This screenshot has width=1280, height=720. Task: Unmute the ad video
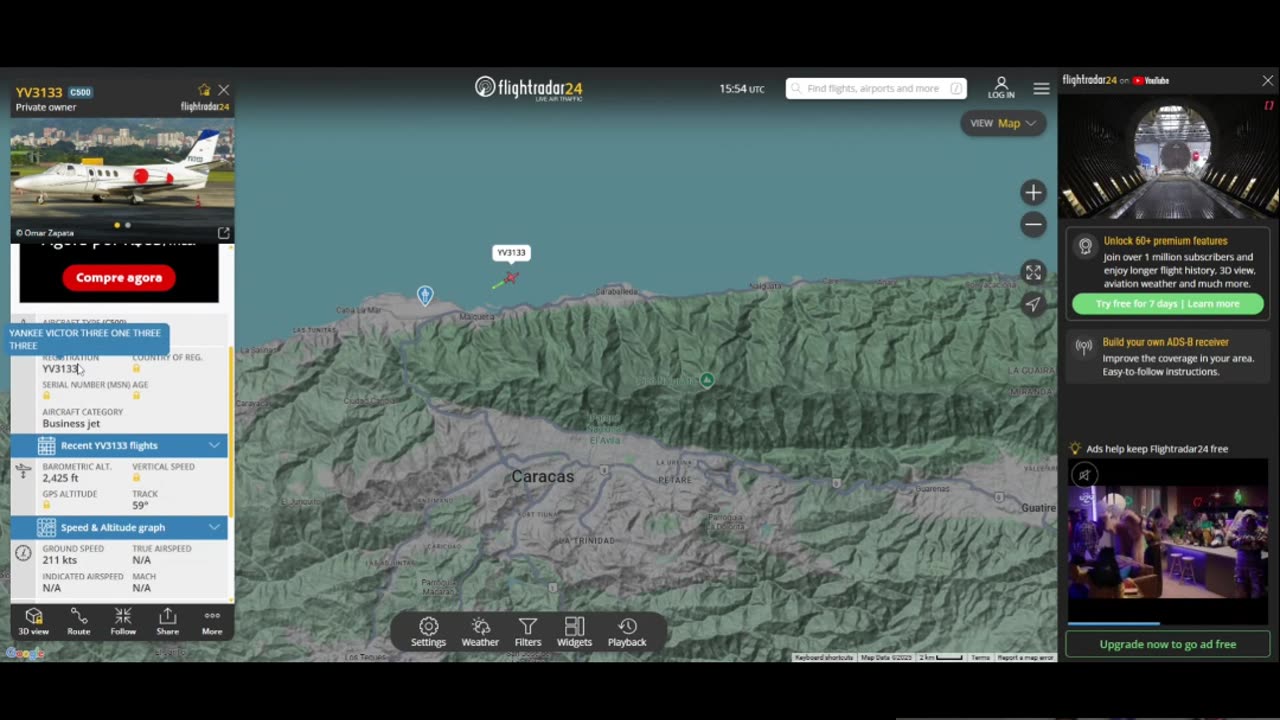[1084, 475]
